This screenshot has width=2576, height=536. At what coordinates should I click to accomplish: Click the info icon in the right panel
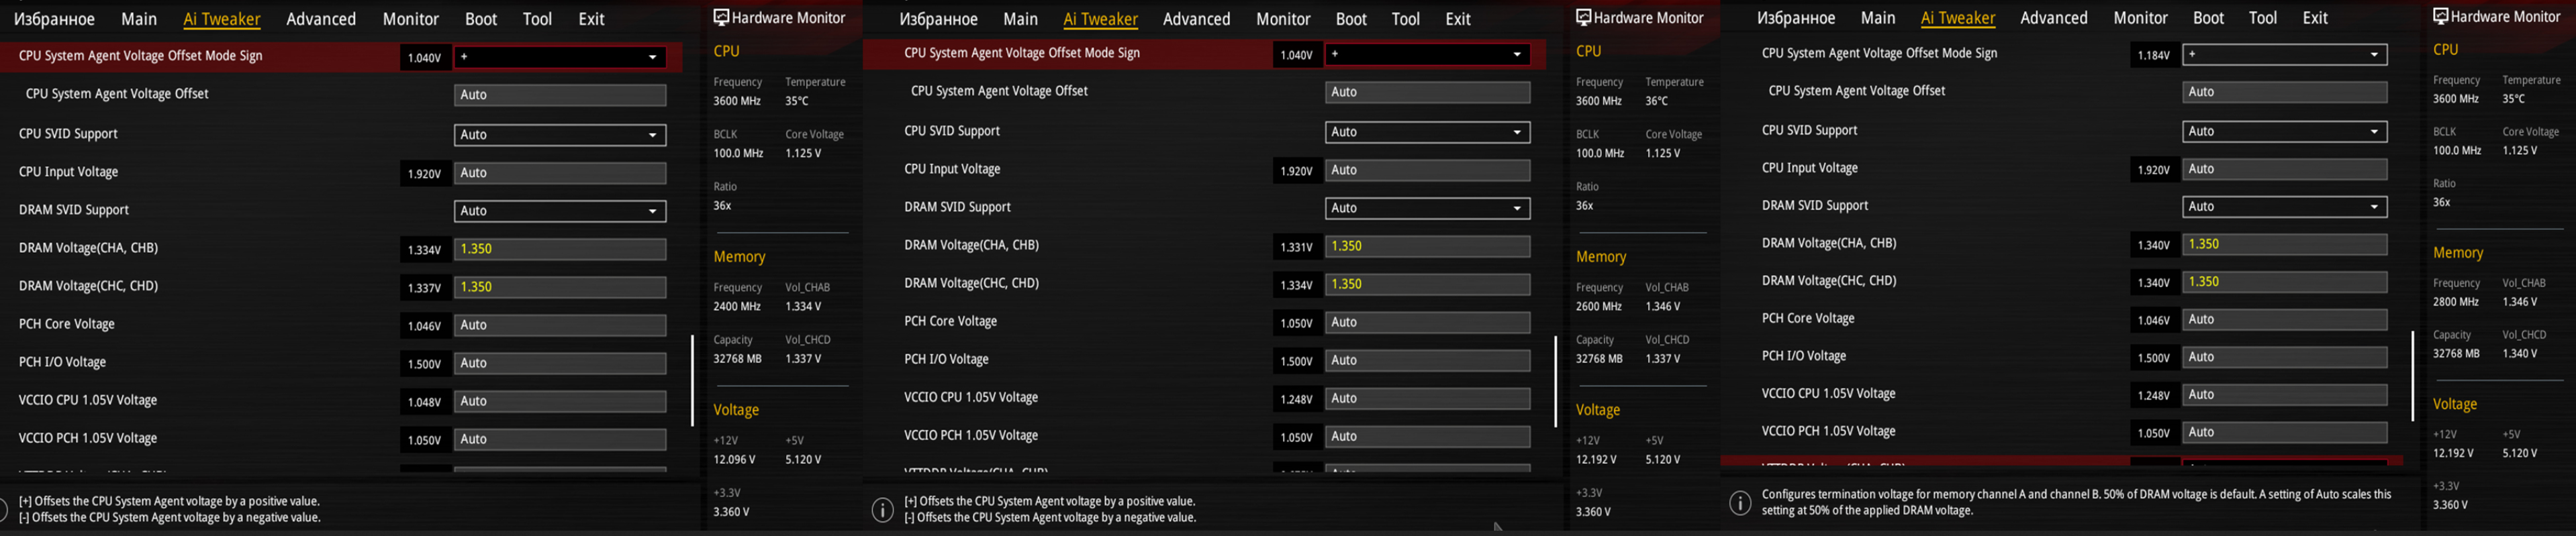pyautogui.click(x=1740, y=503)
